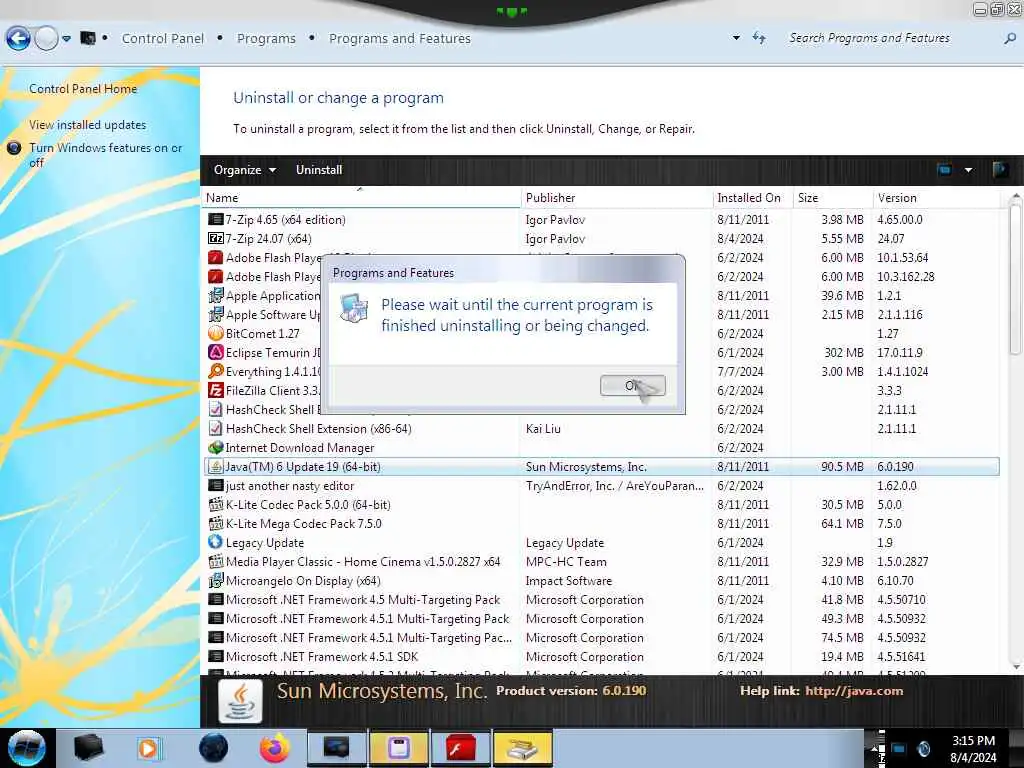Open media player taskbar icon

coord(148,748)
